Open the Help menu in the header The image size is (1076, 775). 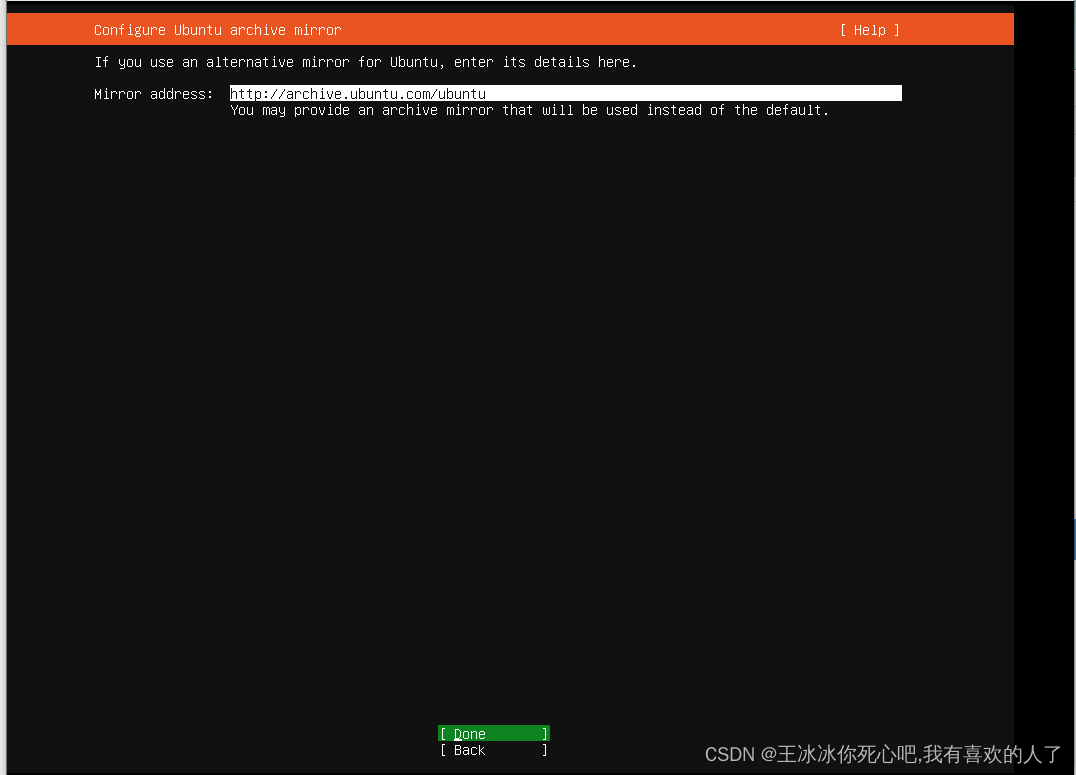coord(869,30)
